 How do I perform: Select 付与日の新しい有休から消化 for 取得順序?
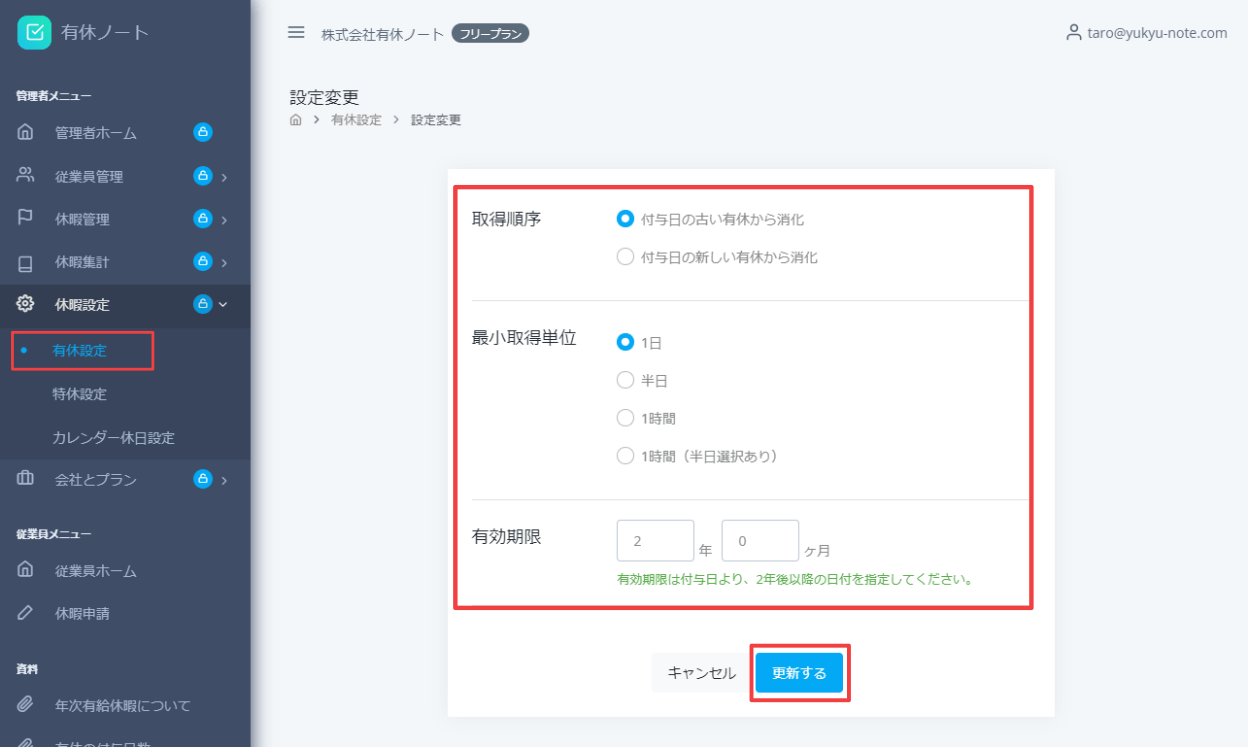point(625,256)
